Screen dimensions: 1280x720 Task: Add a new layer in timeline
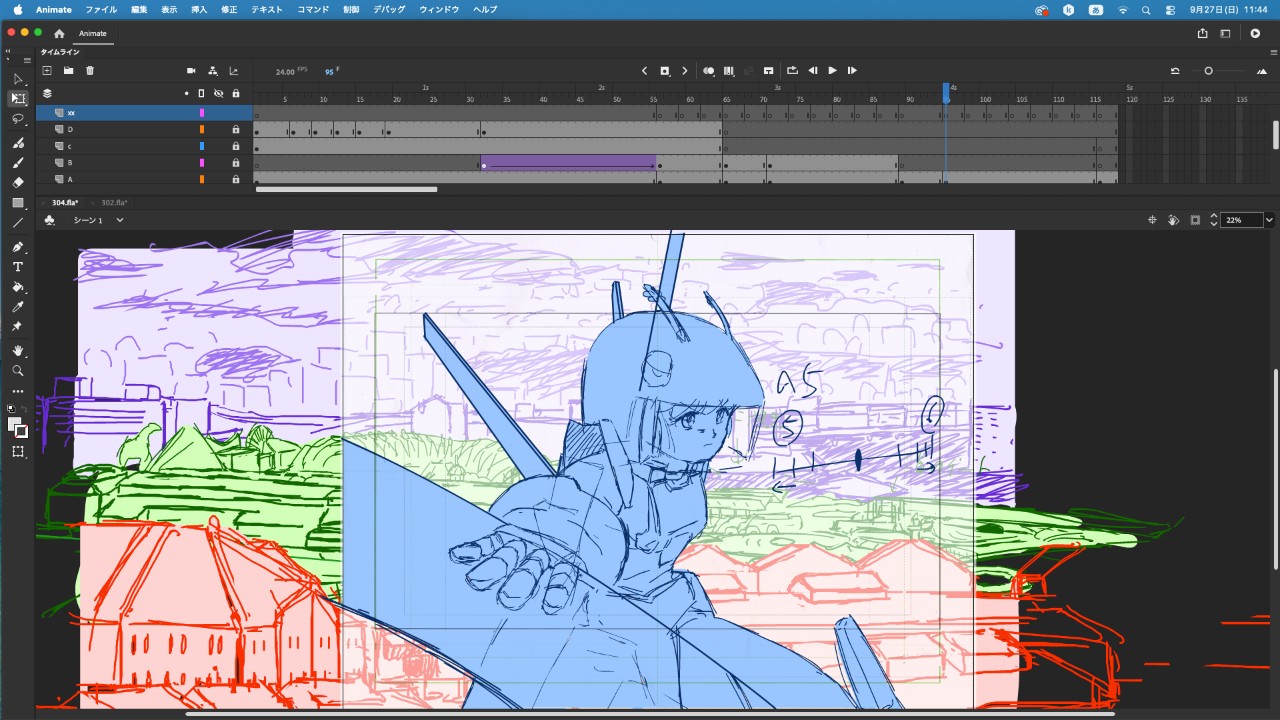pos(47,71)
